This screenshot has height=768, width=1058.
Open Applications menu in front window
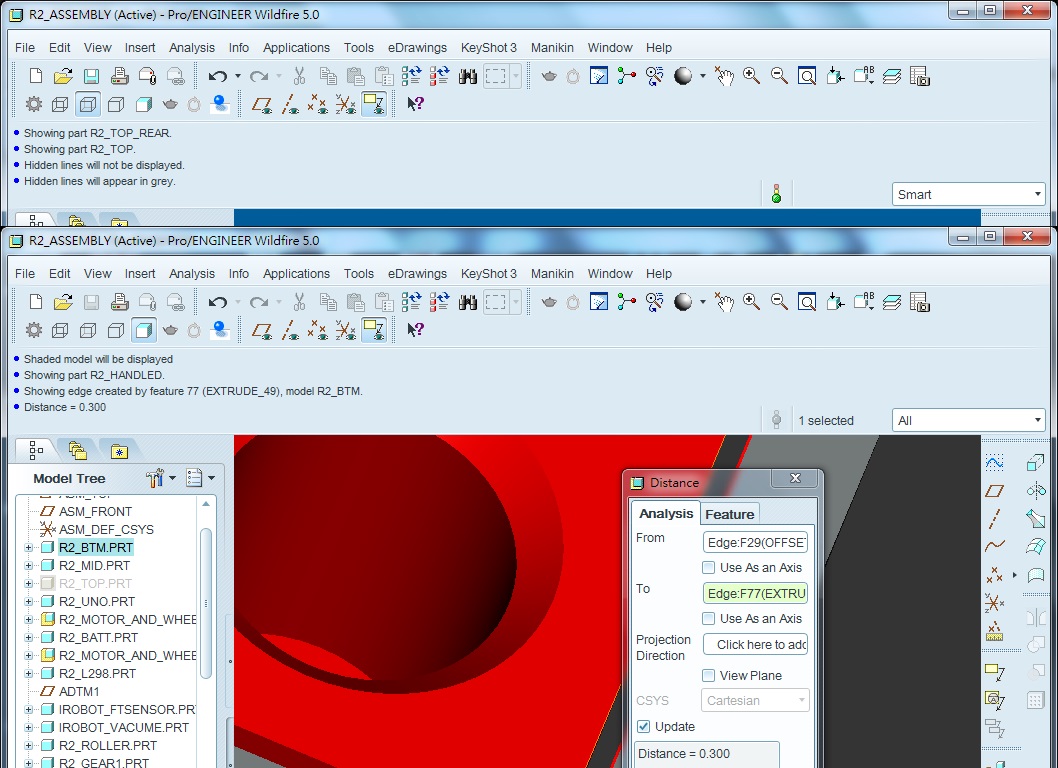pos(296,273)
